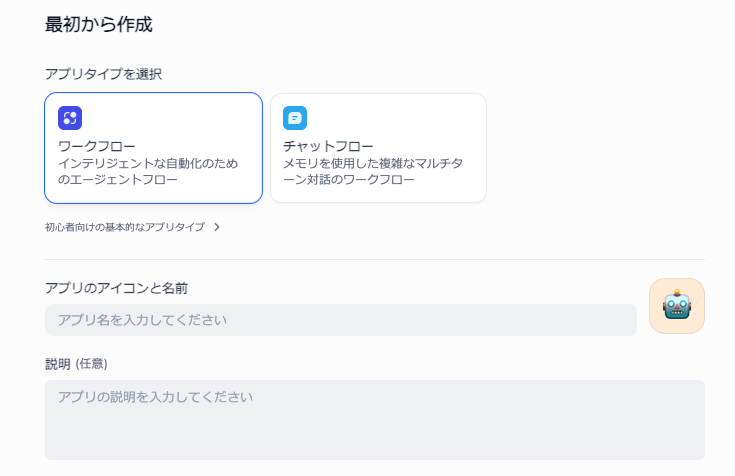Click the 最初から作成 heading

pyautogui.click(x=99, y=24)
